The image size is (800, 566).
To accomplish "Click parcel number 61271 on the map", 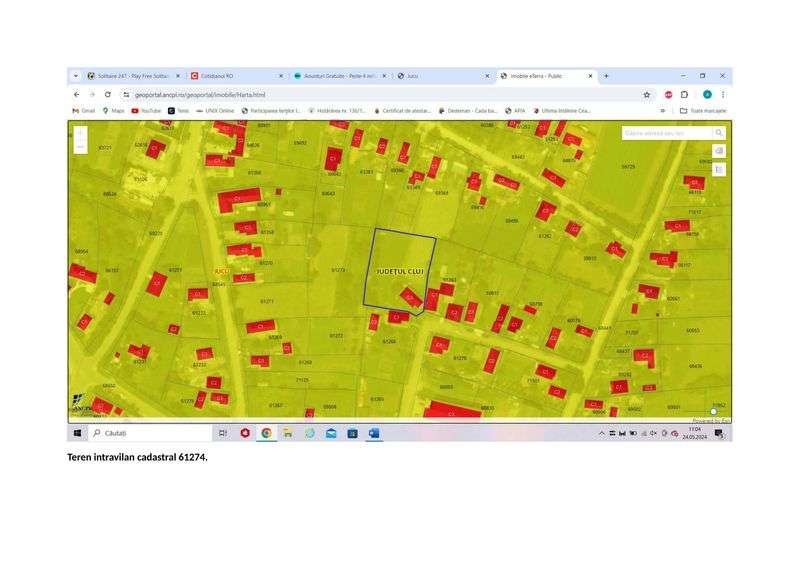I will [x=267, y=301].
